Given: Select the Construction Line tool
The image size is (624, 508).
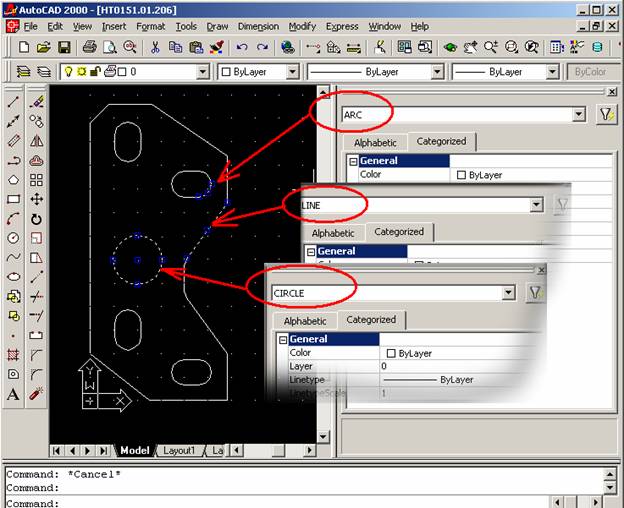Looking at the screenshot, I should coord(13,121).
